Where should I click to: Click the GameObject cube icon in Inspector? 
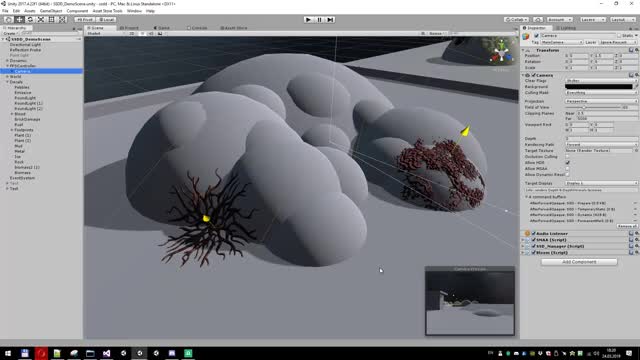[x=526, y=36]
